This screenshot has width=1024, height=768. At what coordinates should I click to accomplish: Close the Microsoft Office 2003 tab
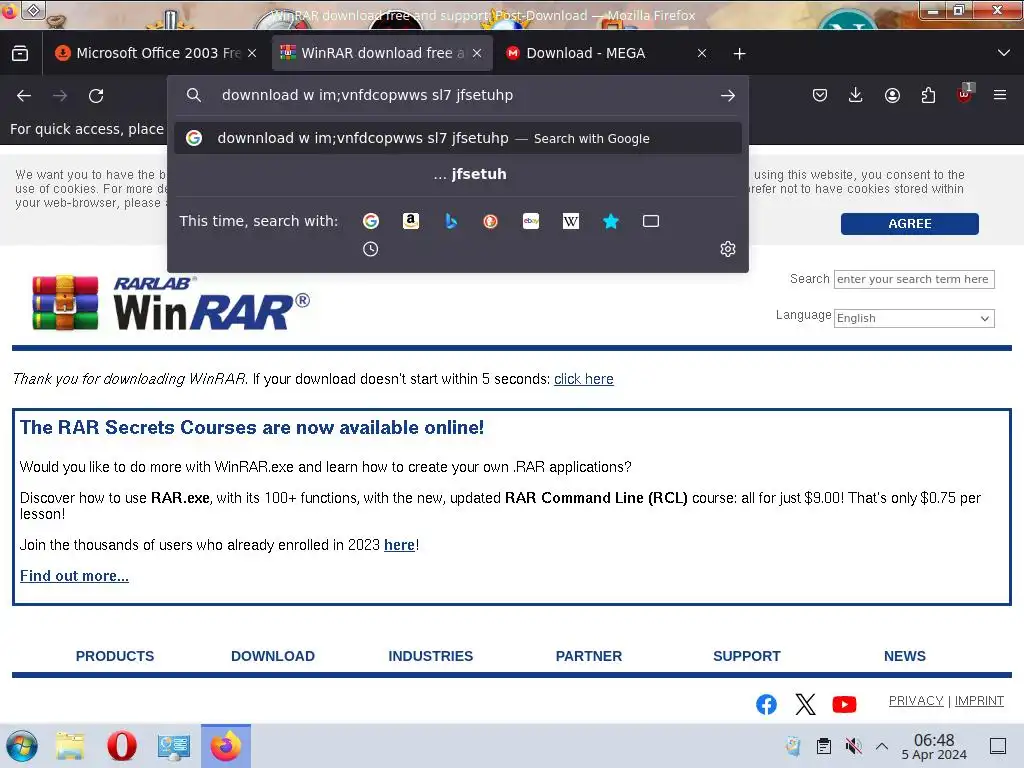pyautogui.click(x=252, y=53)
